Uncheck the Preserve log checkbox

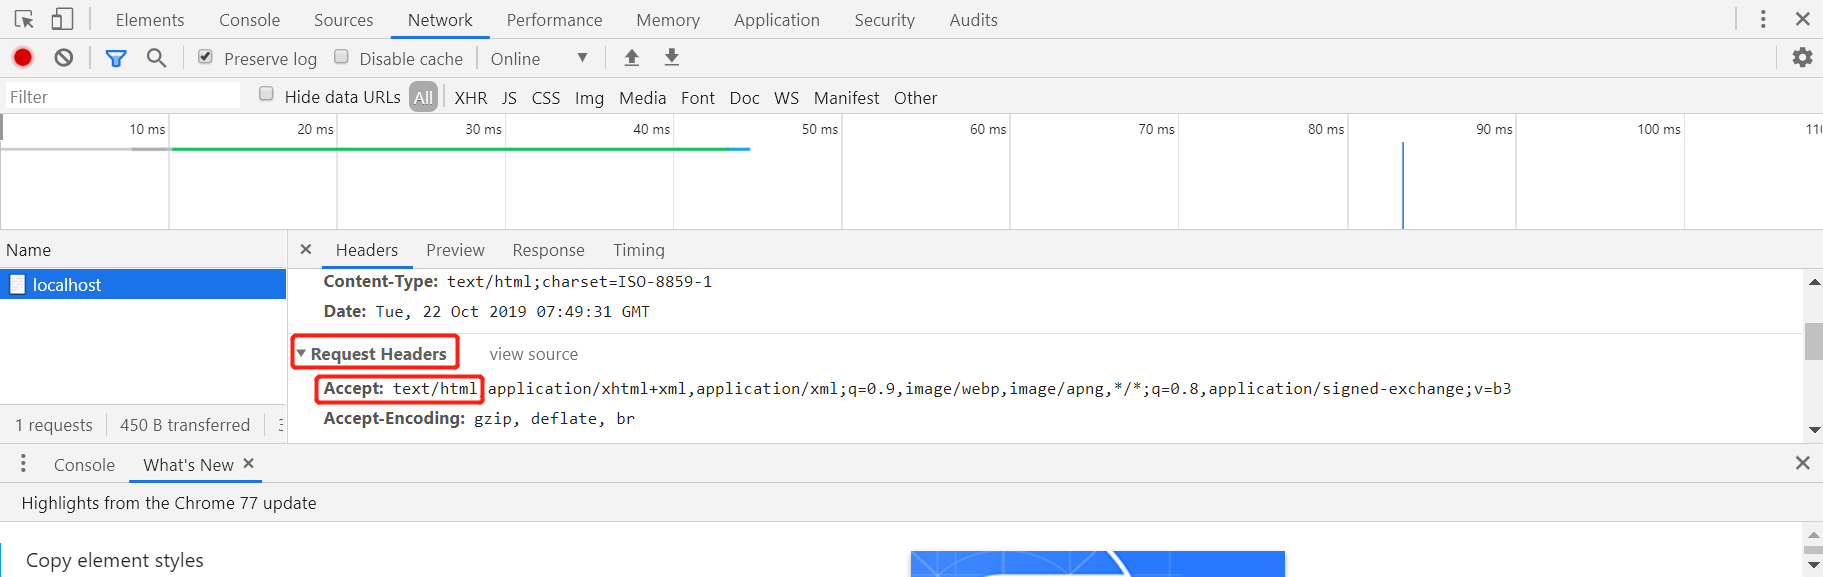click(205, 57)
